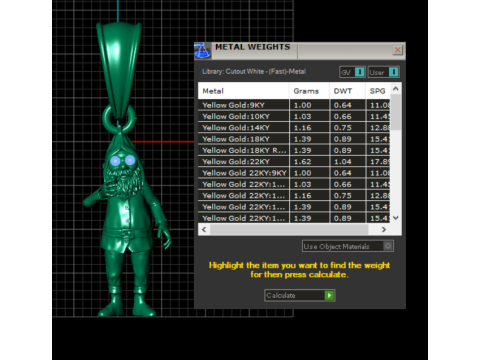Click the table's scroll up arrow
This screenshot has height=360, width=480.
(396, 89)
